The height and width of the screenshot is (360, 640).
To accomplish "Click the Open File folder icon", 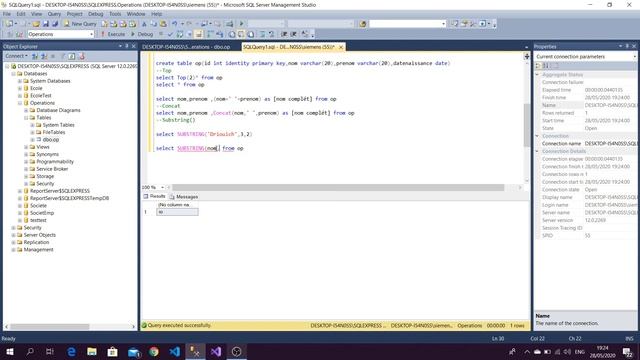I will (x=36, y=24).
